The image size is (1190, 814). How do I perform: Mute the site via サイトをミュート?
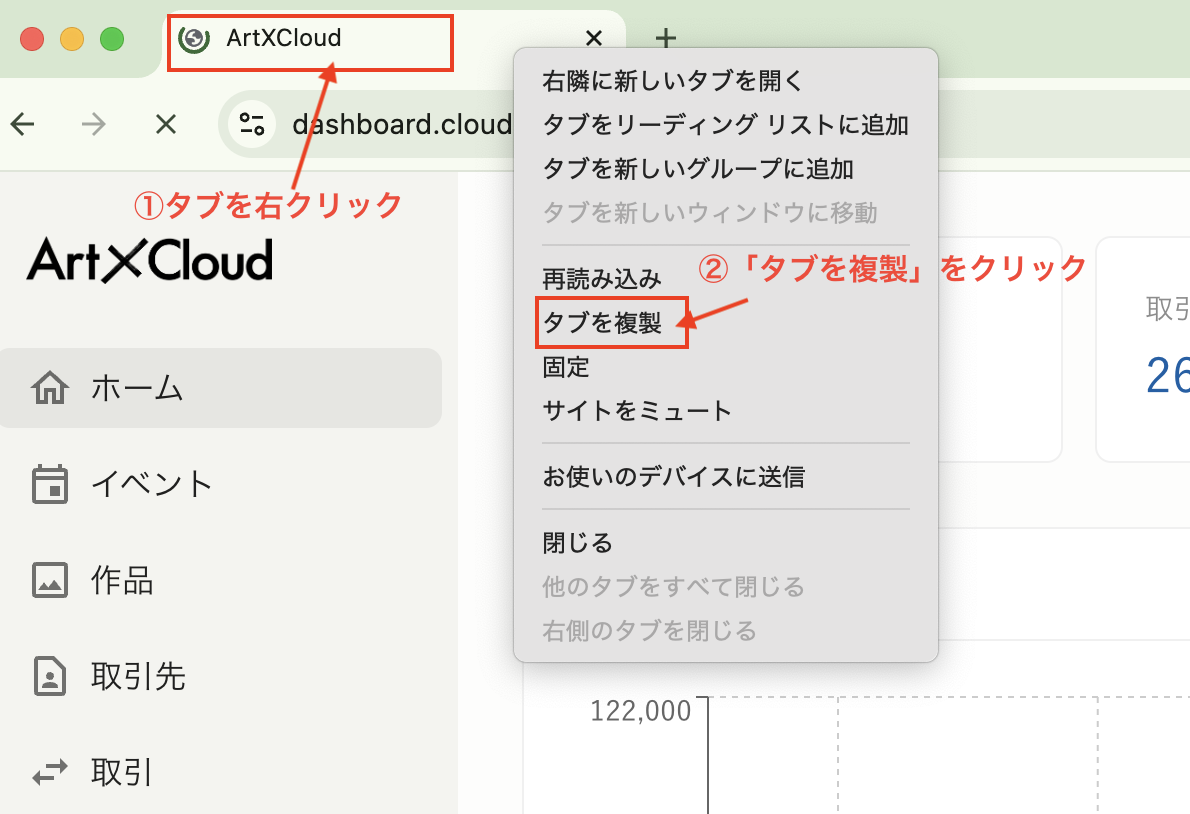coord(638,409)
